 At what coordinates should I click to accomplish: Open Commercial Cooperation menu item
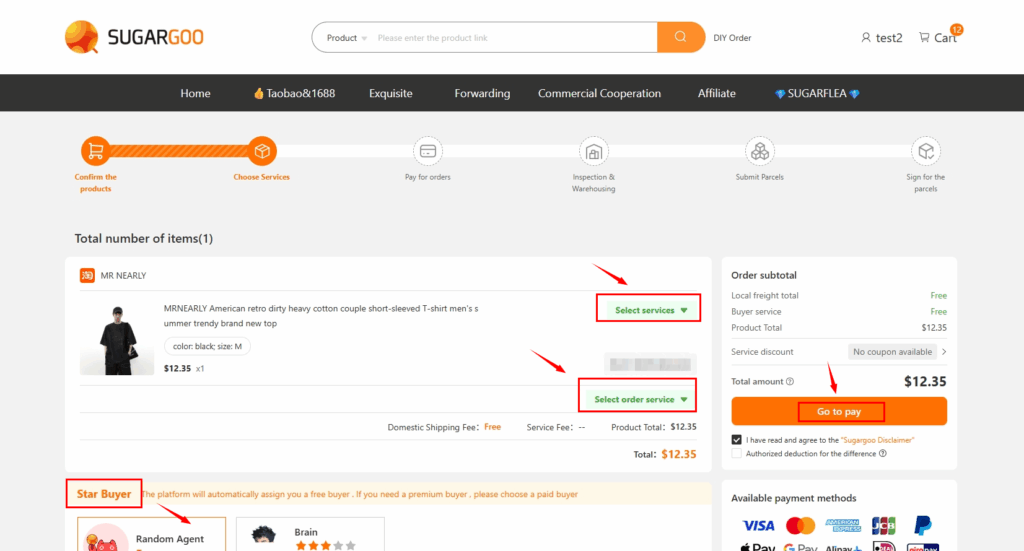pyautogui.click(x=600, y=93)
